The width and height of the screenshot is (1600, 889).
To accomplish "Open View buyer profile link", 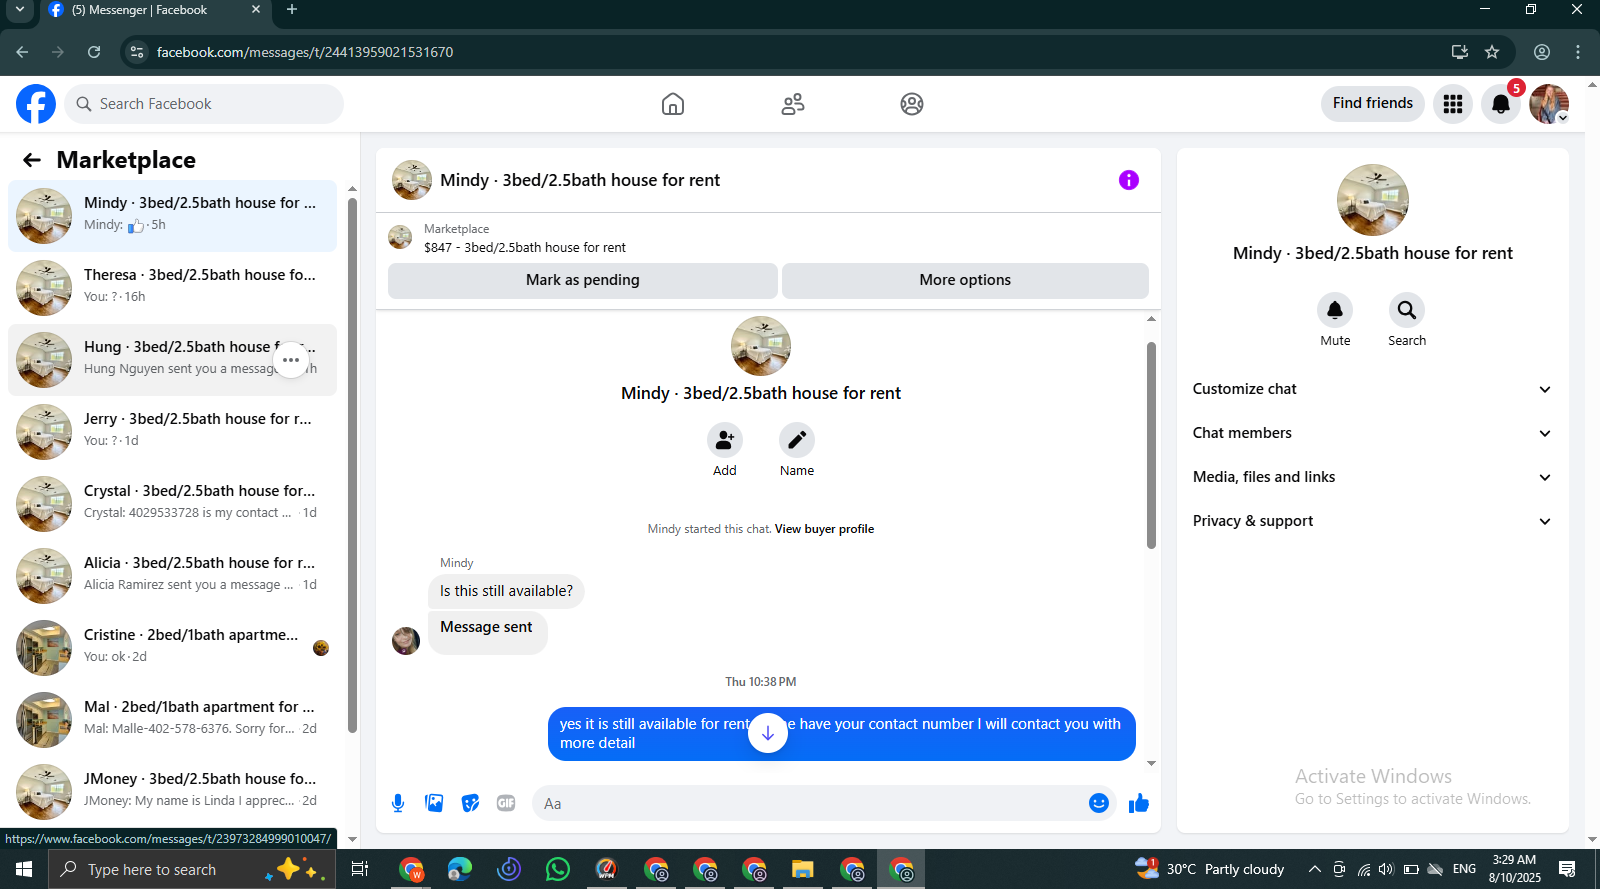I will click(824, 529).
